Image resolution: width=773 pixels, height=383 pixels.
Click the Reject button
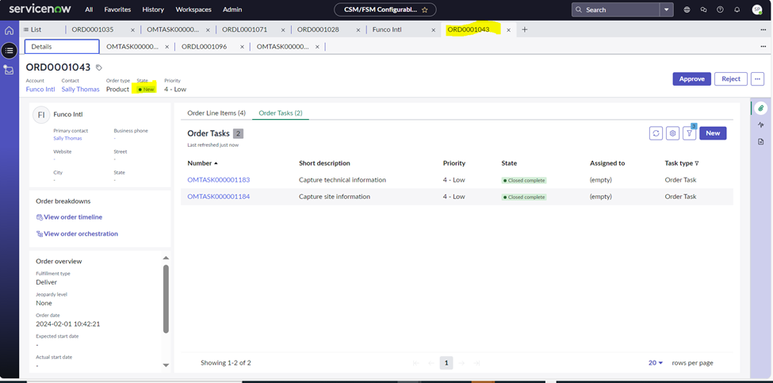(x=731, y=79)
